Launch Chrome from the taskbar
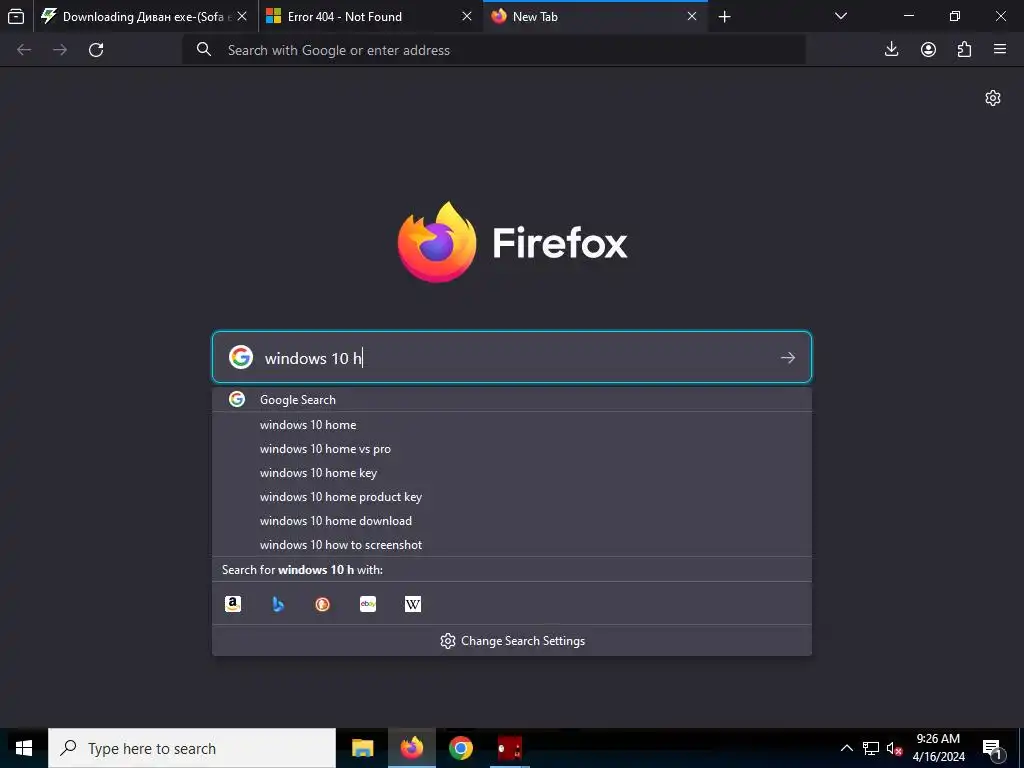The width and height of the screenshot is (1024, 768). (x=460, y=748)
